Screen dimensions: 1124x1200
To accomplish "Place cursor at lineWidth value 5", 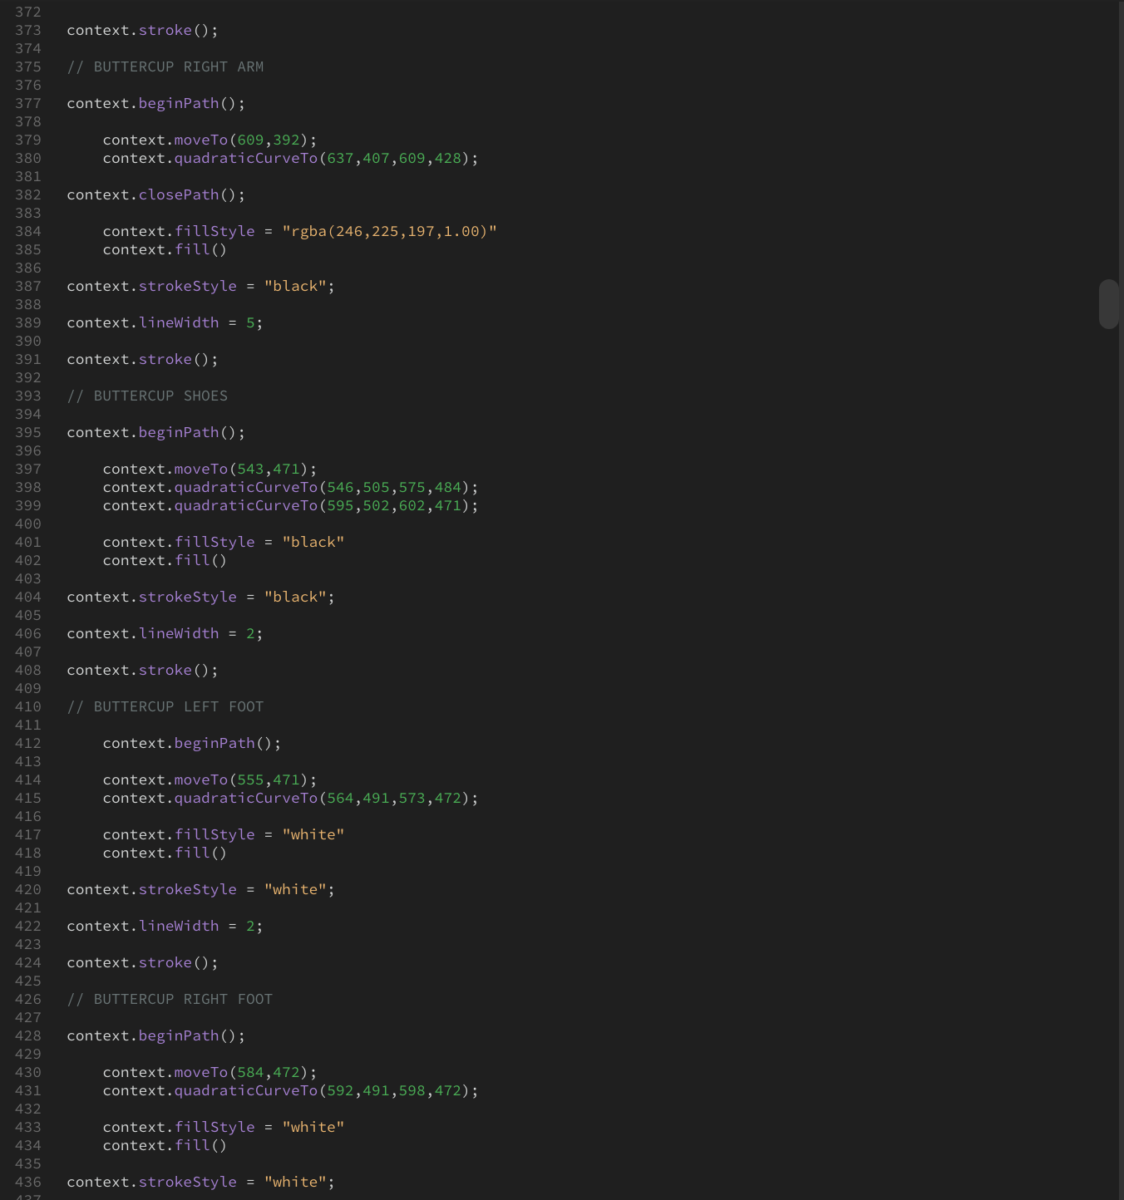I will (x=250, y=323).
